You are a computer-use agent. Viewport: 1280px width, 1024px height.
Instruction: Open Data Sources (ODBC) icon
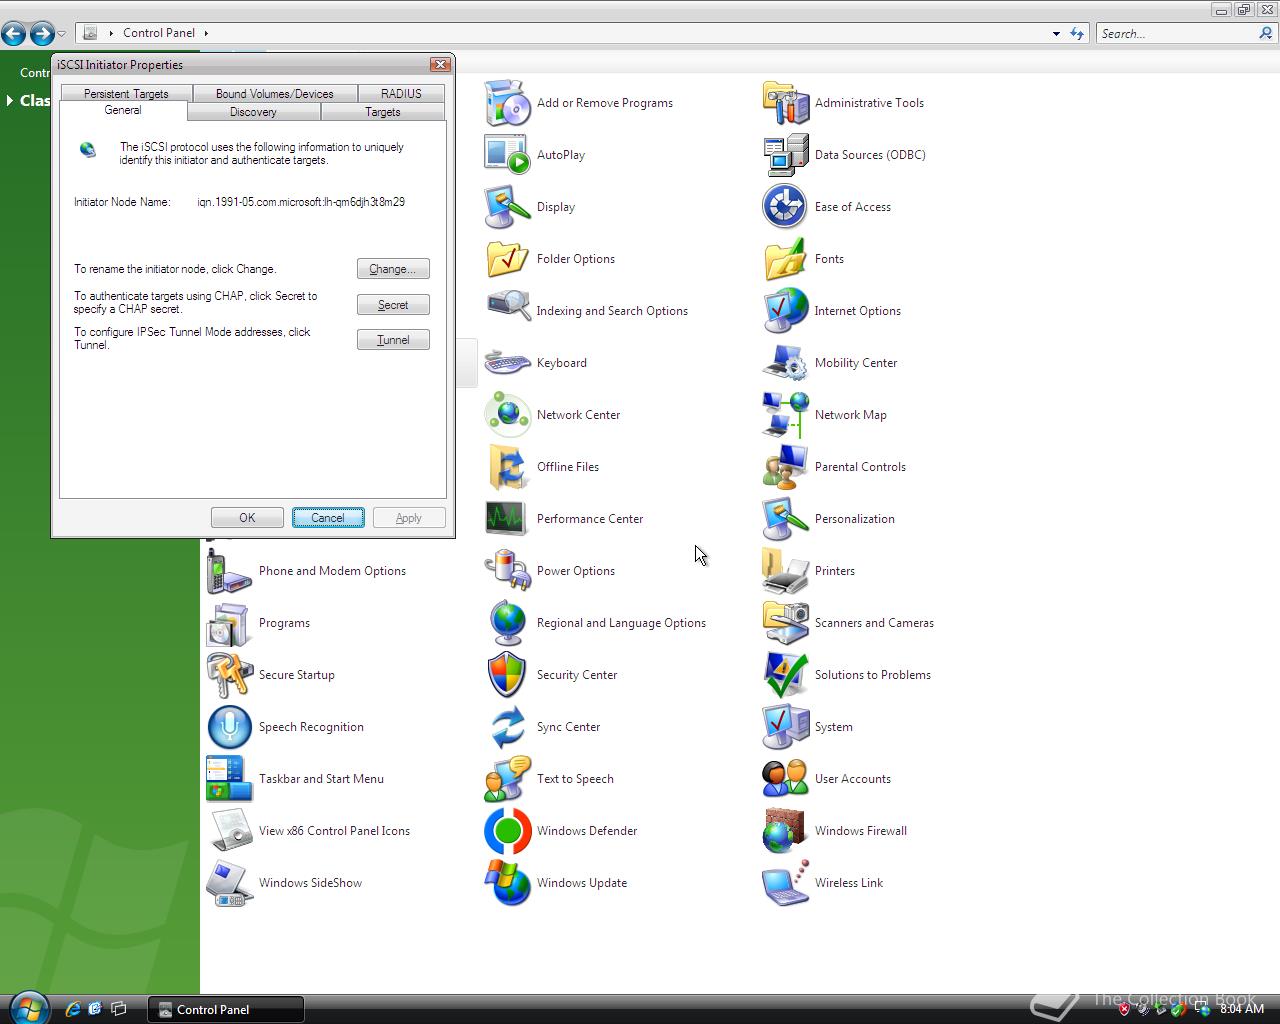pyautogui.click(x=785, y=155)
